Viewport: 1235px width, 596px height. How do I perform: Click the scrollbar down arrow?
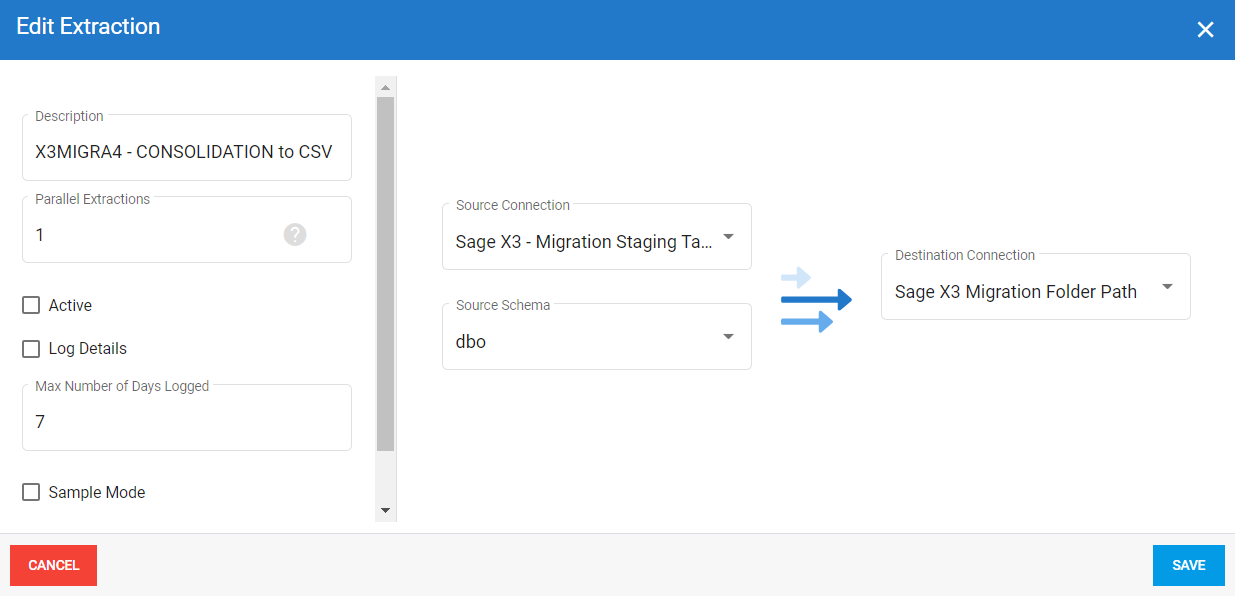click(385, 510)
